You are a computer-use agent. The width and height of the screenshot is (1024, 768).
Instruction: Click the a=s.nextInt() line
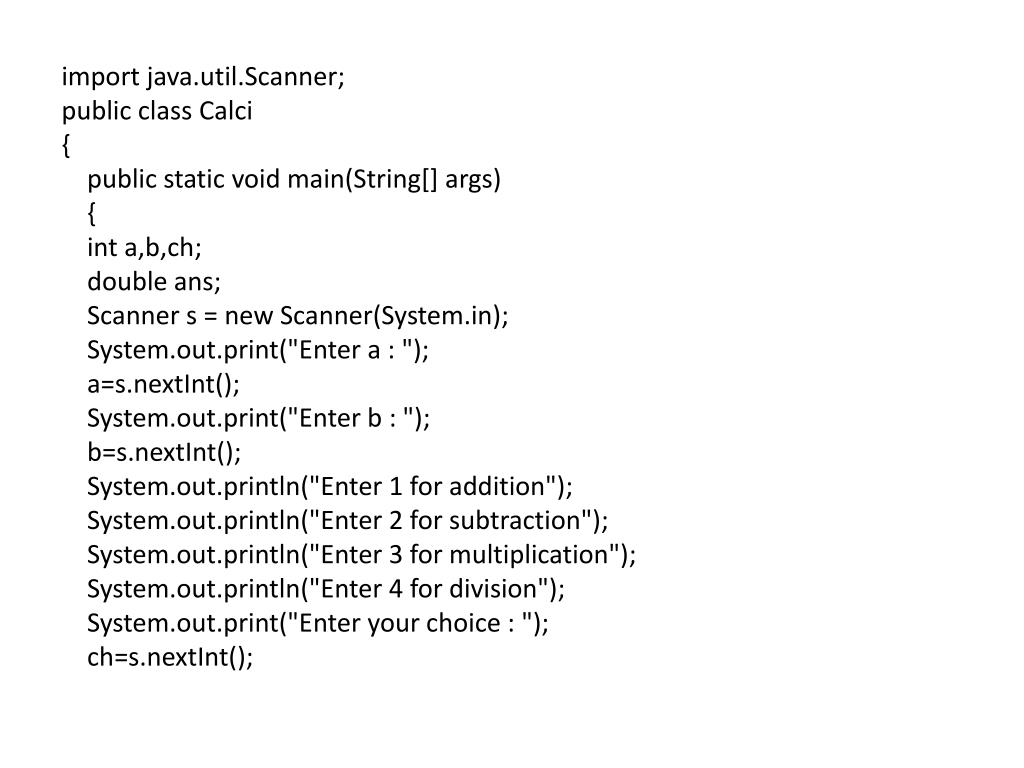click(x=164, y=384)
